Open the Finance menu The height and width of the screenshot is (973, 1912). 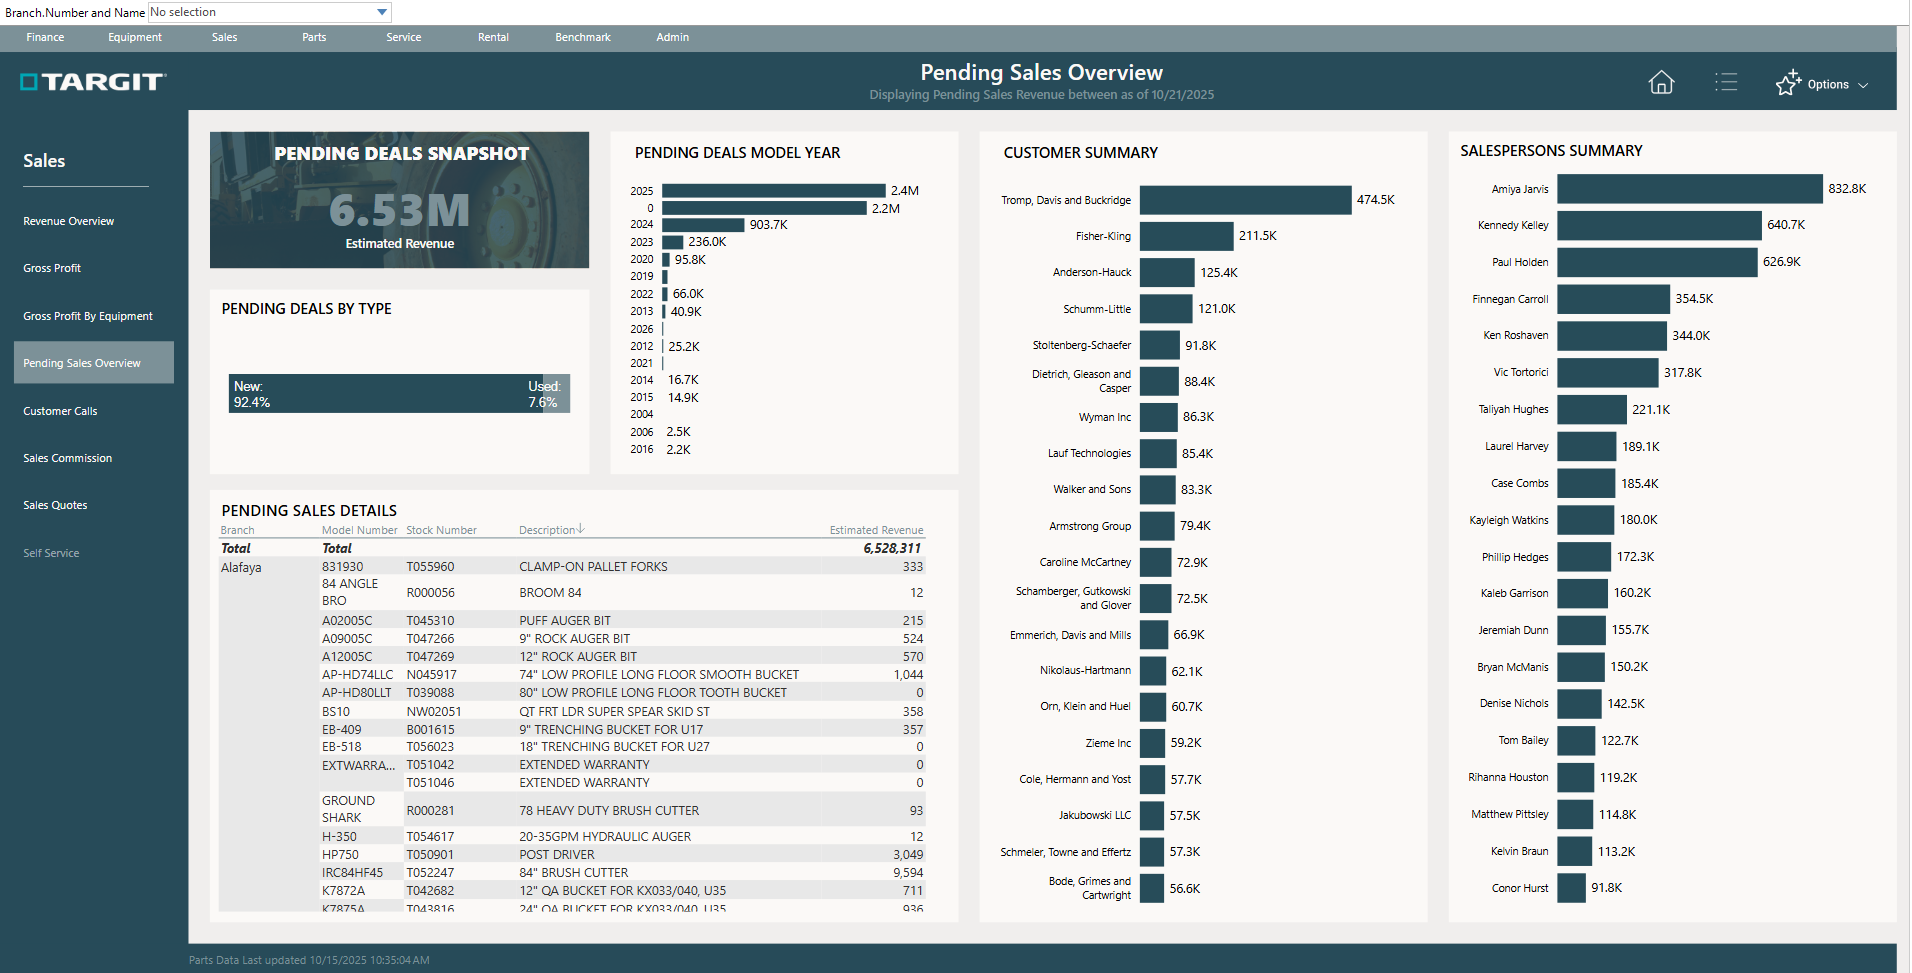[45, 38]
